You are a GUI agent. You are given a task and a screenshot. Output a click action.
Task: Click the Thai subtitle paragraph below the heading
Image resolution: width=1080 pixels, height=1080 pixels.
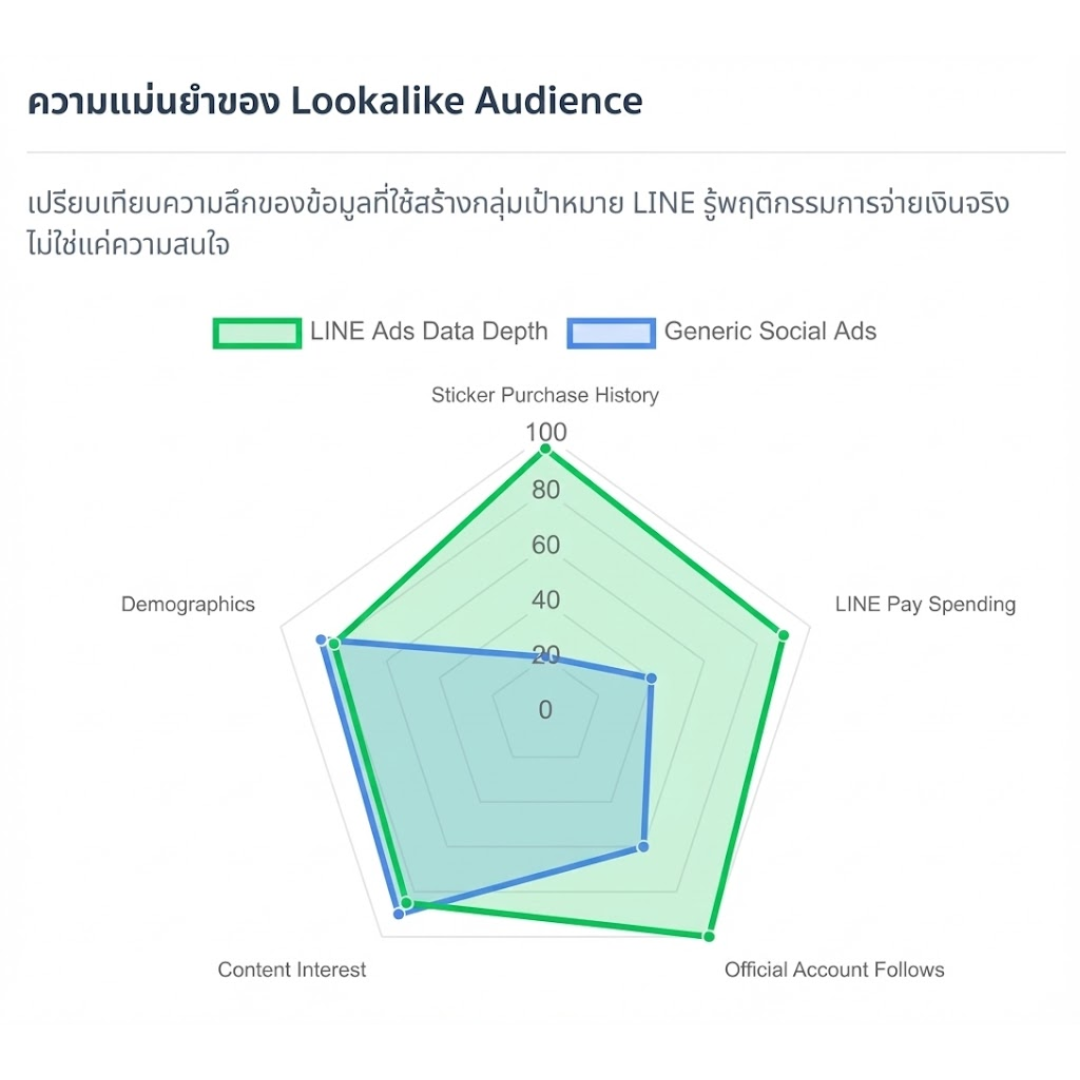click(x=518, y=224)
